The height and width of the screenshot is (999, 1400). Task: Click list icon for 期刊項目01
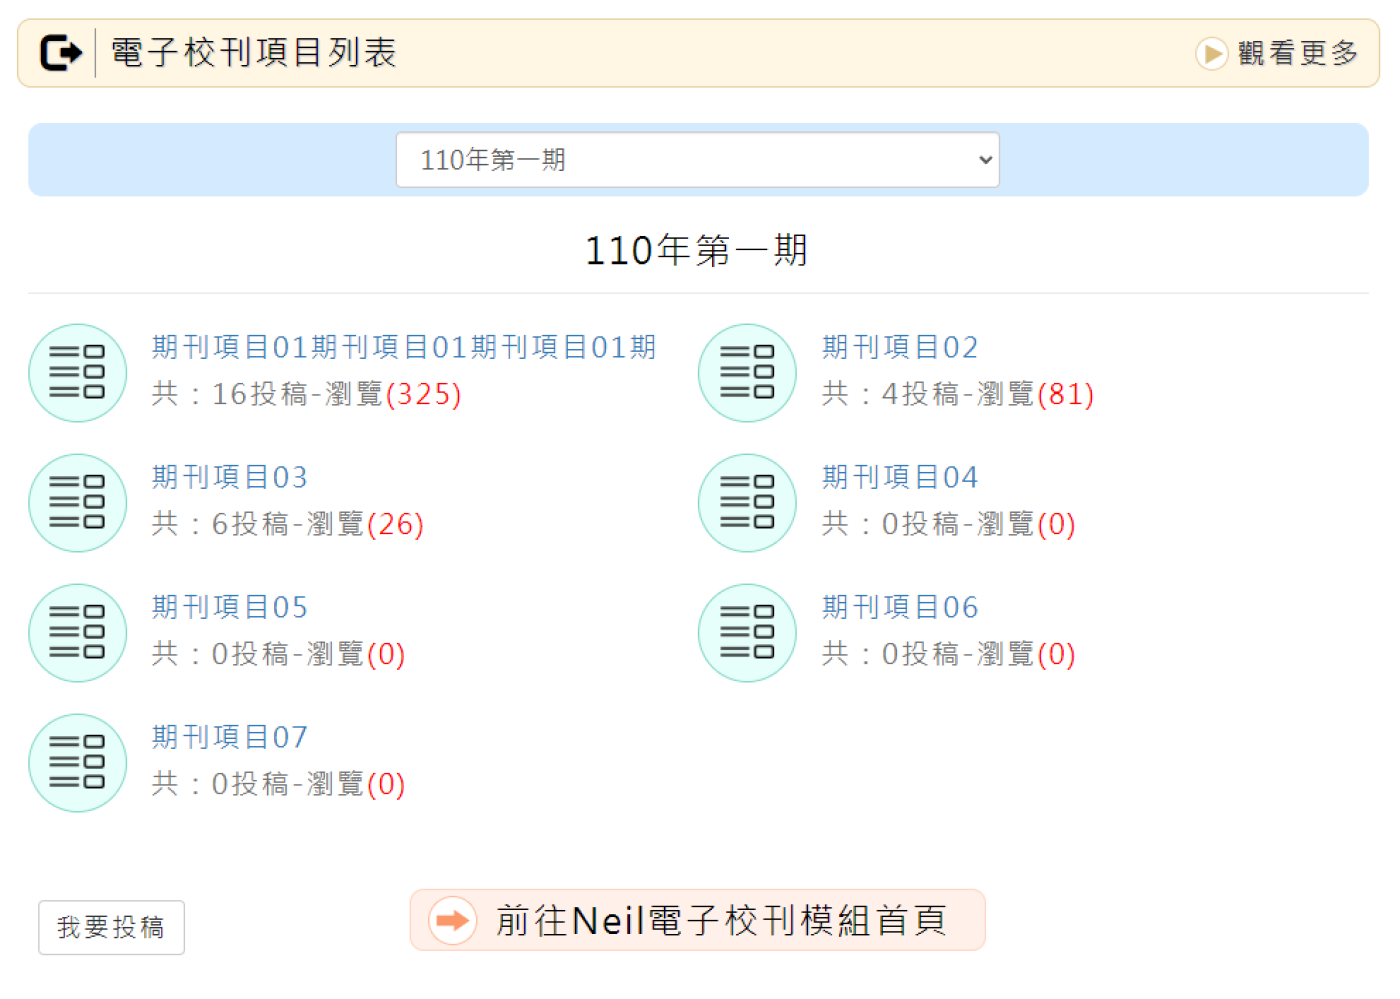[78, 373]
